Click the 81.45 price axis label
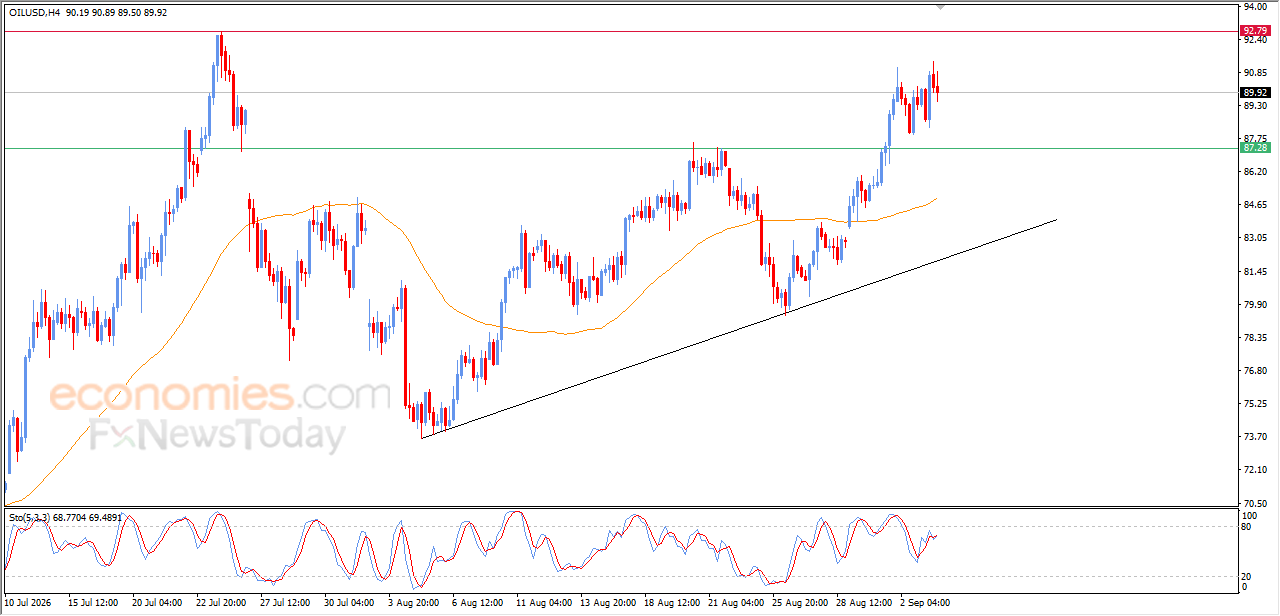The height and width of the screenshot is (616, 1280). [1255, 271]
